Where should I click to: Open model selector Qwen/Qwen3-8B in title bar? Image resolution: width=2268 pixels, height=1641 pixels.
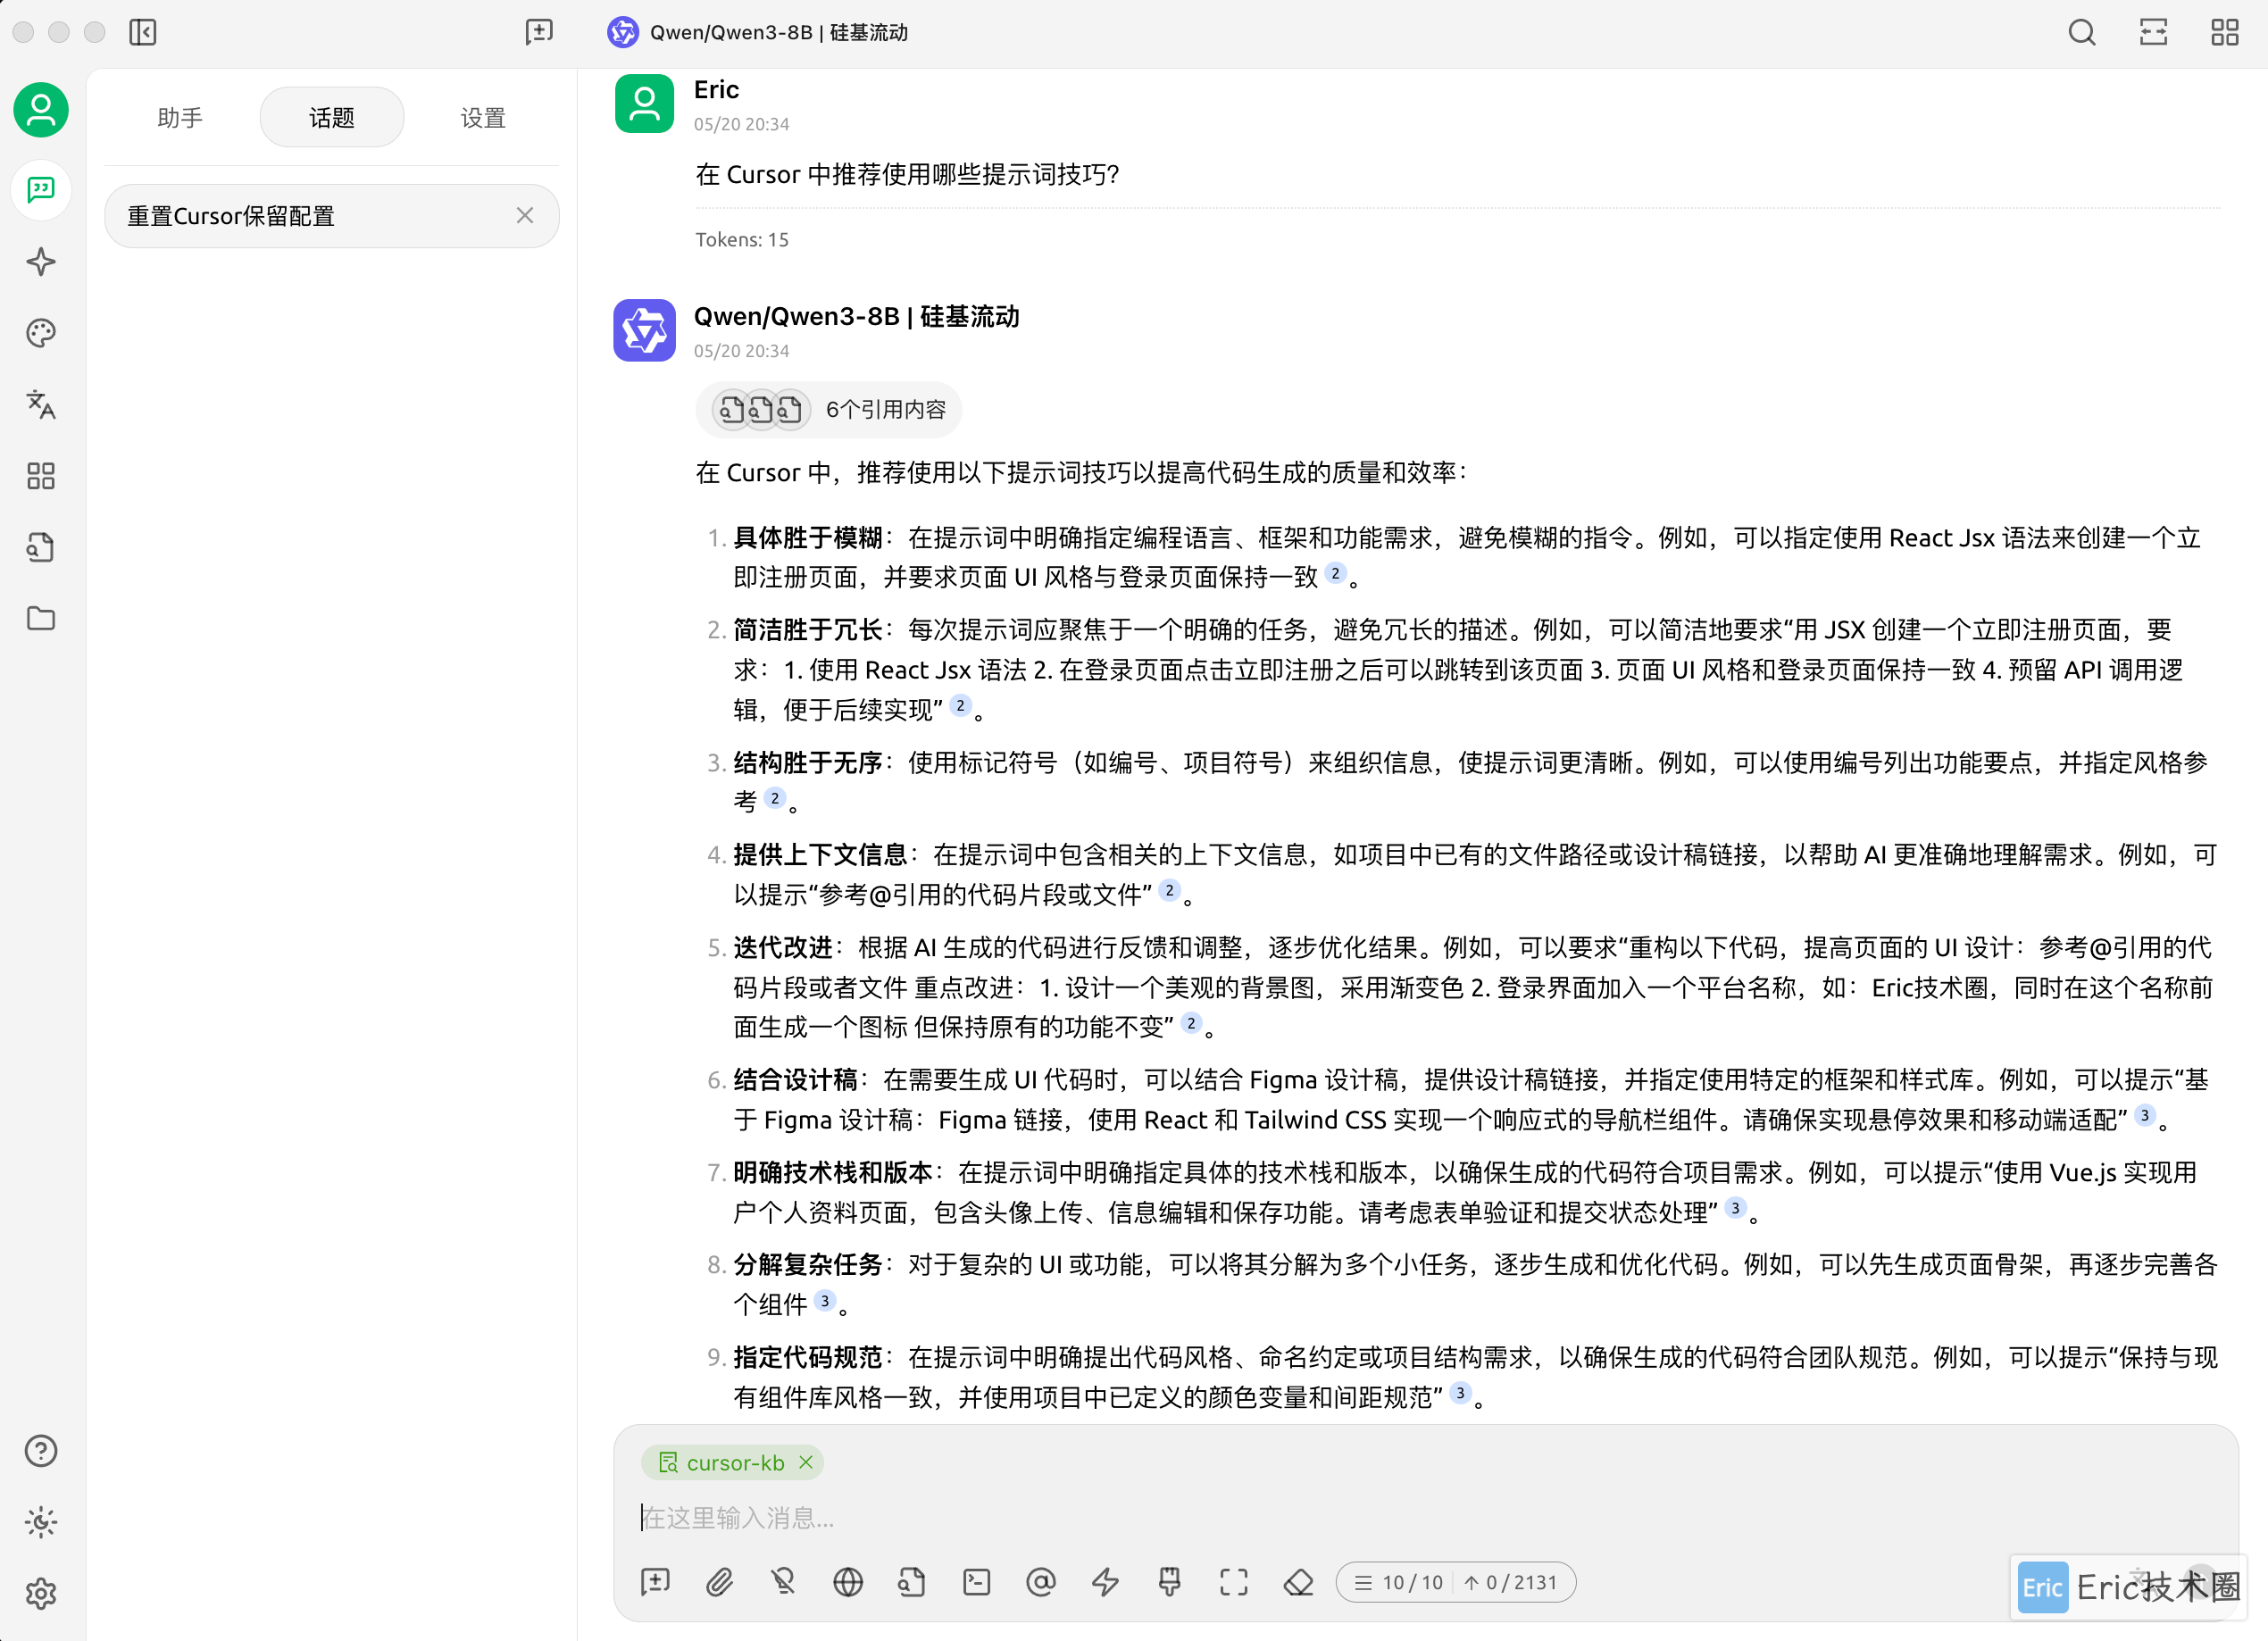click(758, 32)
